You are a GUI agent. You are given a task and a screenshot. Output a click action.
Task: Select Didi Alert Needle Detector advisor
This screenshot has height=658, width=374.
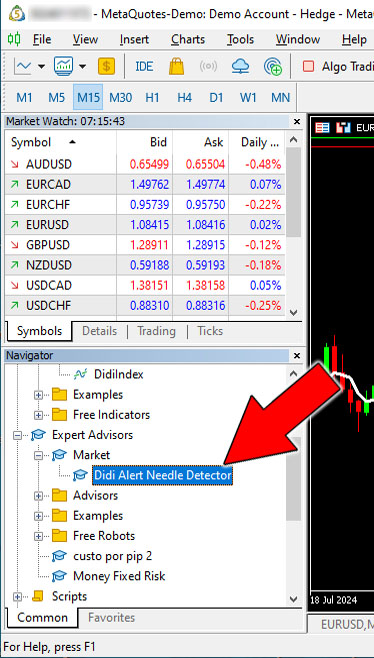tap(162, 475)
